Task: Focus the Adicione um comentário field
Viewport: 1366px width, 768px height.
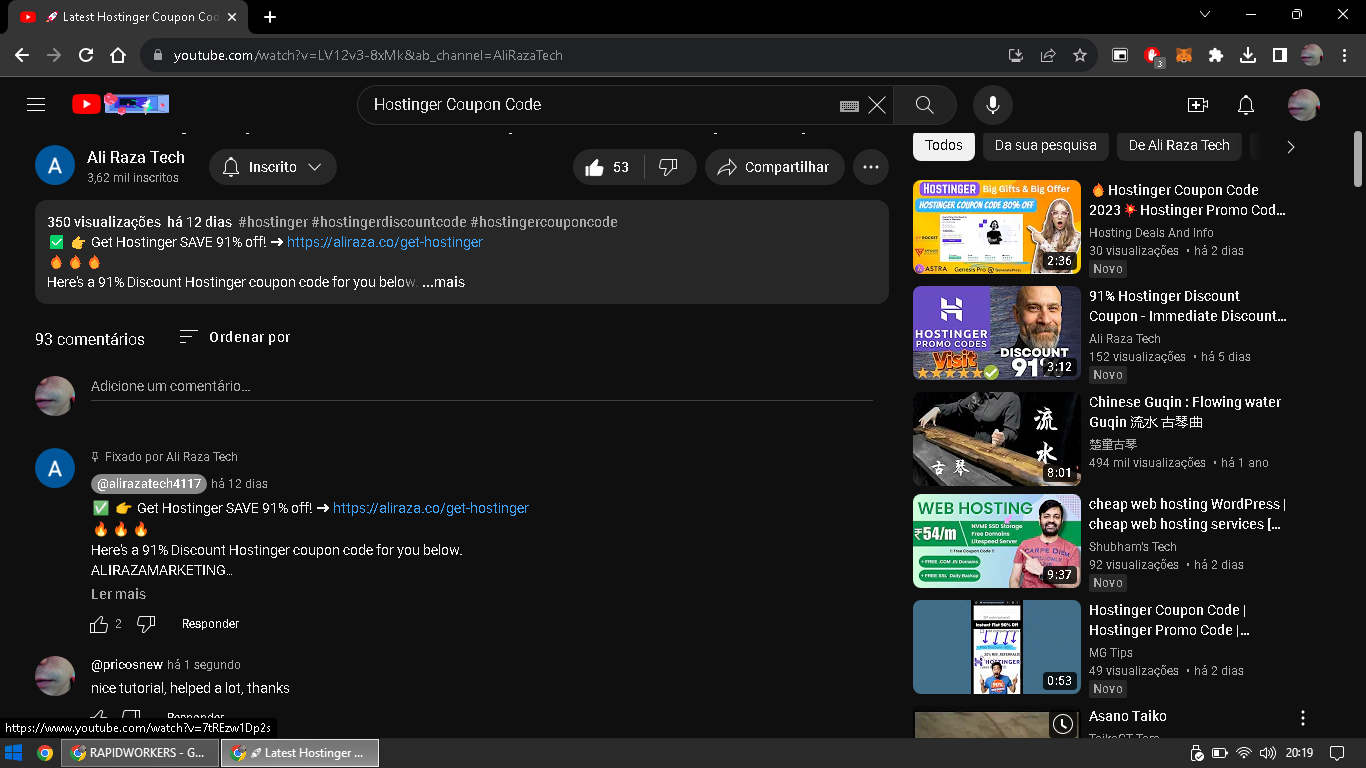Action: click(481, 387)
